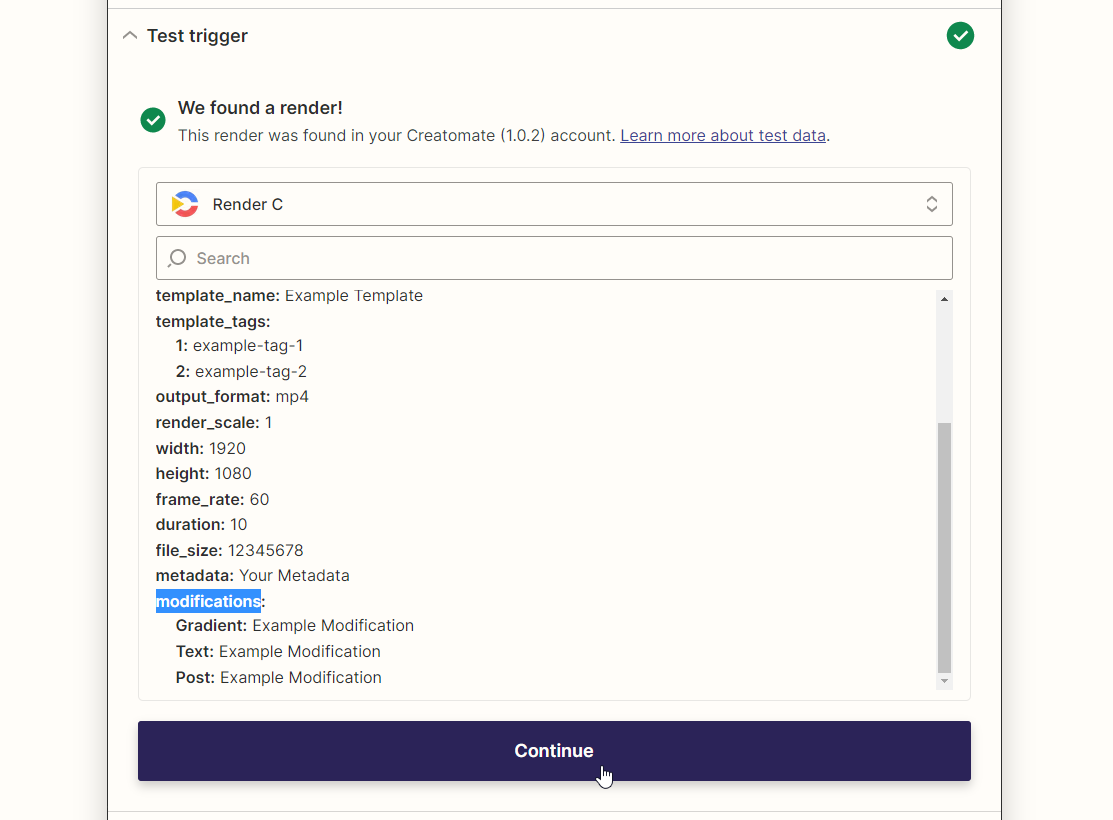Viewport: 1113px width, 820px height.
Task: Click the Test trigger heading text
Action: click(197, 35)
